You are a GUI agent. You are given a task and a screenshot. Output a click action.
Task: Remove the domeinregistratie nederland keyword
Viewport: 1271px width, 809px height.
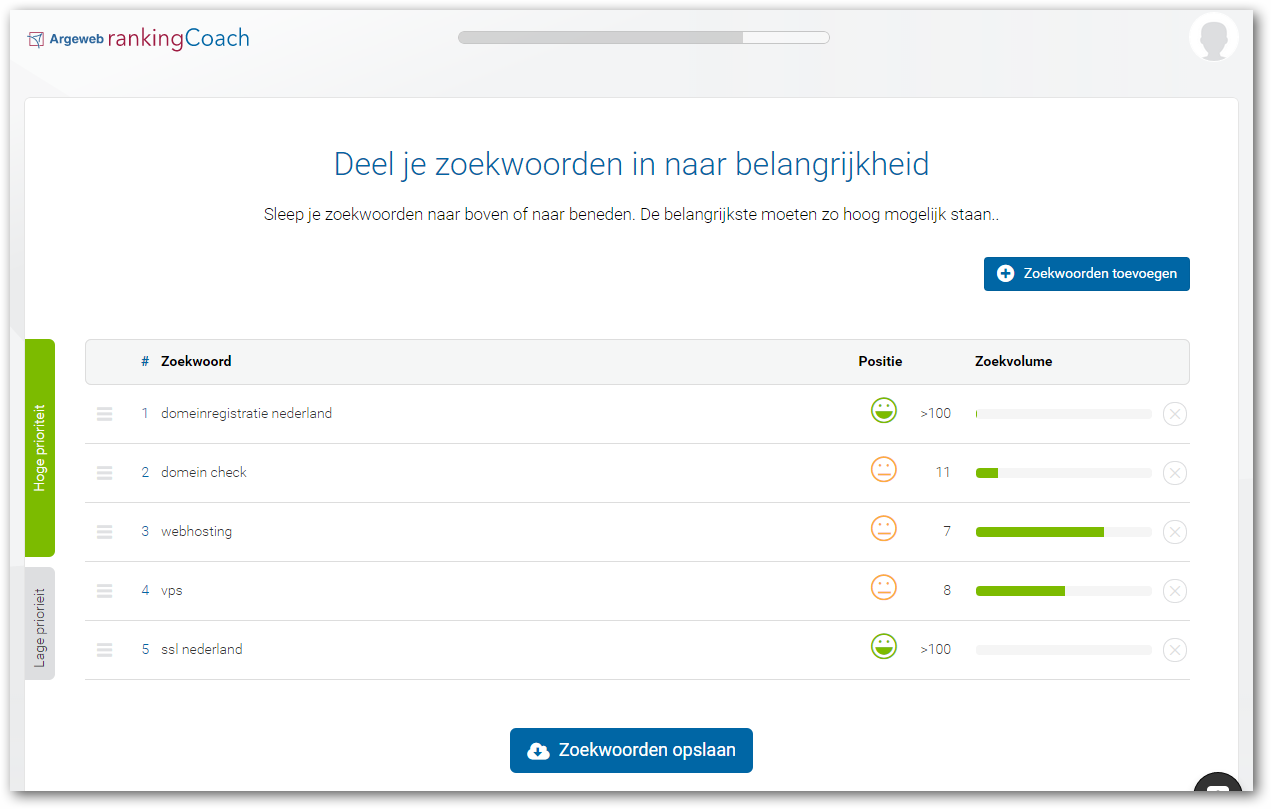(x=1175, y=414)
